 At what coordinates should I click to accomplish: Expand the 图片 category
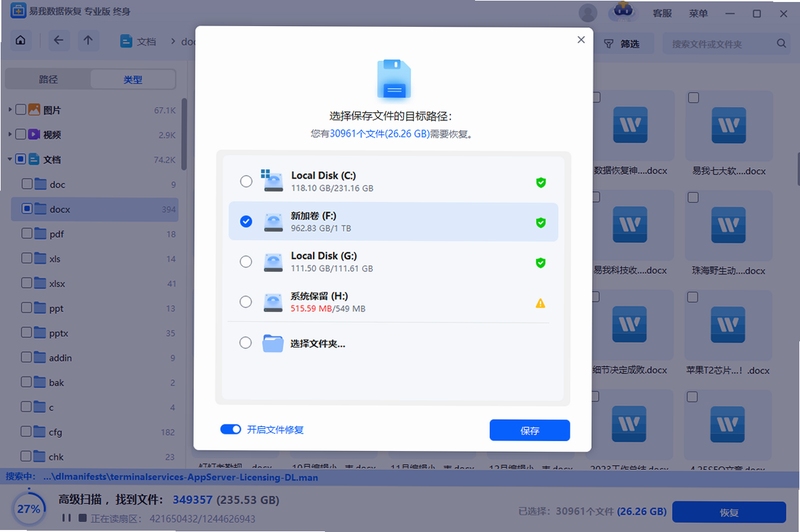(10, 109)
